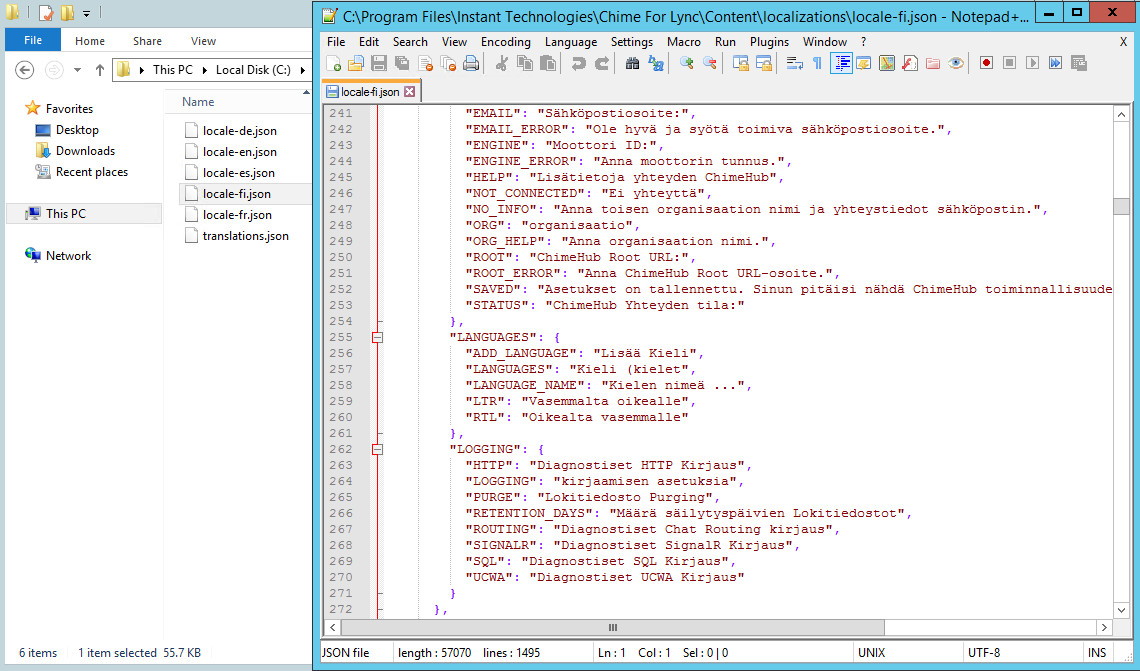Collapse the LANGUAGES block fold marker
1140x671 pixels.
coord(377,337)
